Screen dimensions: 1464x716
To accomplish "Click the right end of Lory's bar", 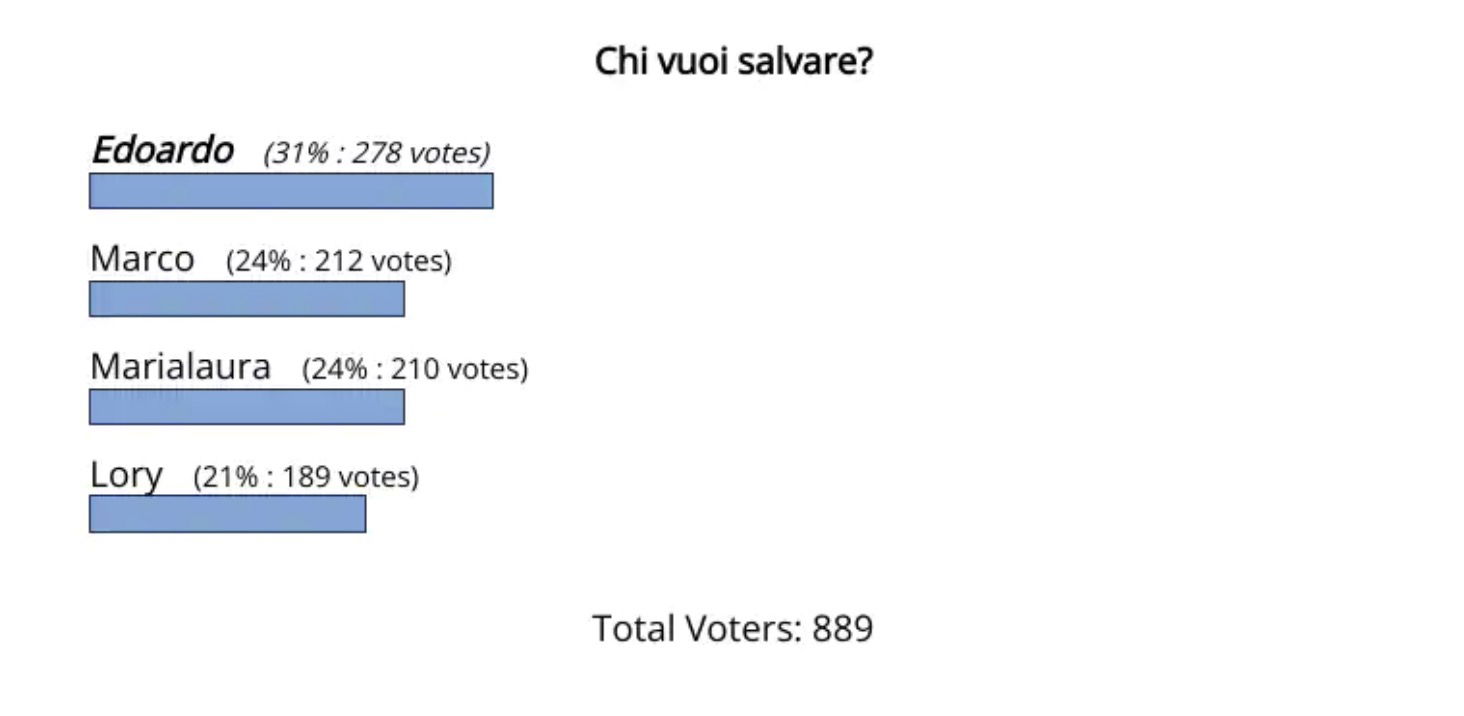I will (362, 515).
